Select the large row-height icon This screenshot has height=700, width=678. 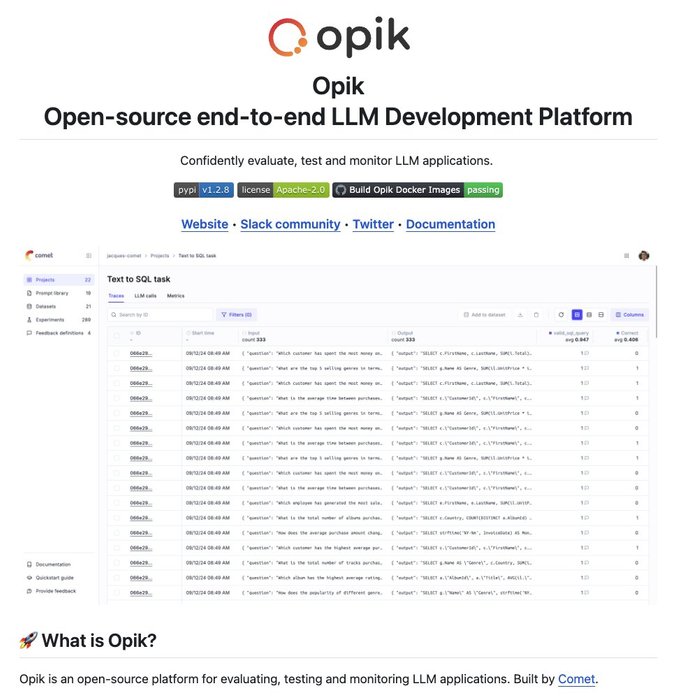601,315
